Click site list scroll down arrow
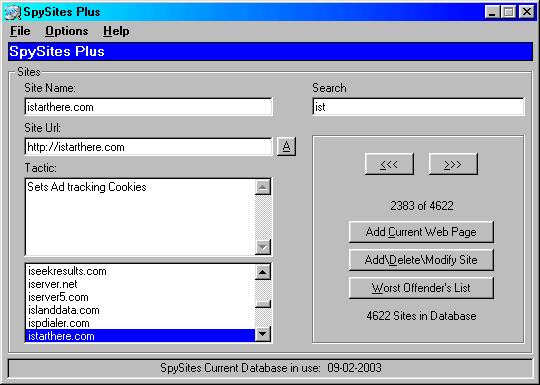 [x=263, y=334]
